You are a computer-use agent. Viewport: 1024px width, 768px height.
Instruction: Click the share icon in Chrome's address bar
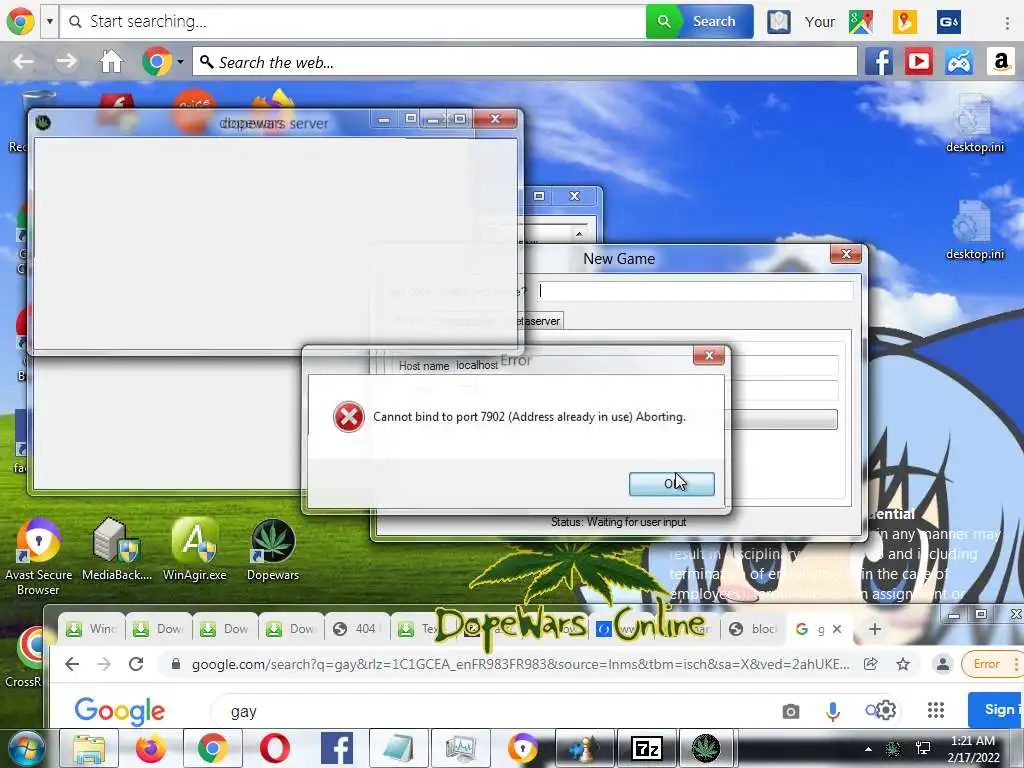871,664
